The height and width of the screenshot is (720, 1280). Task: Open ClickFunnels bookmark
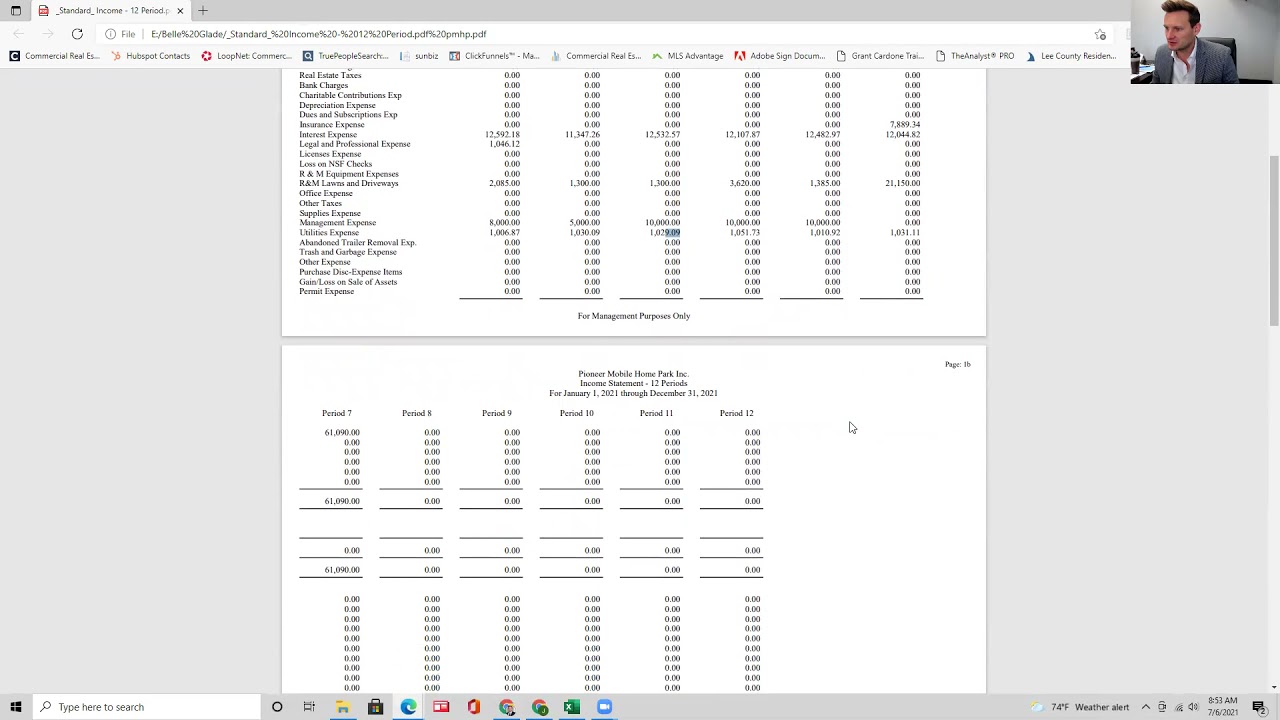click(494, 56)
